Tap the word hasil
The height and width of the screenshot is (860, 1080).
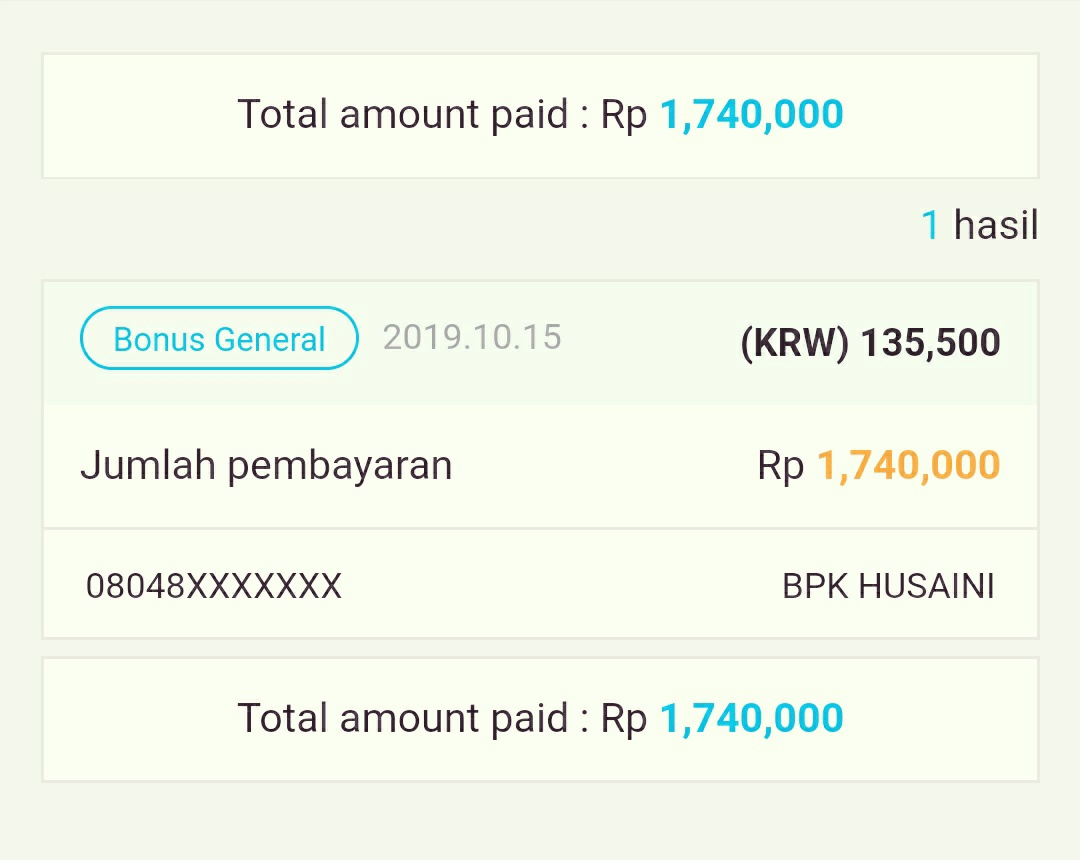pos(996,226)
